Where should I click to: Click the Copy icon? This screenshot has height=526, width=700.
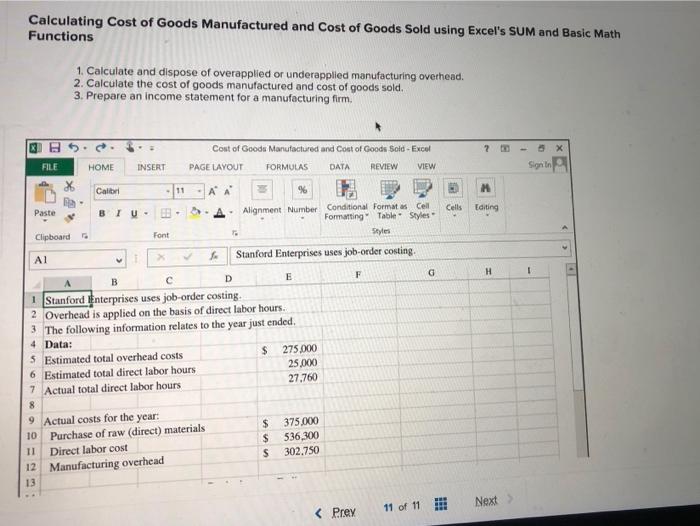click(69, 202)
